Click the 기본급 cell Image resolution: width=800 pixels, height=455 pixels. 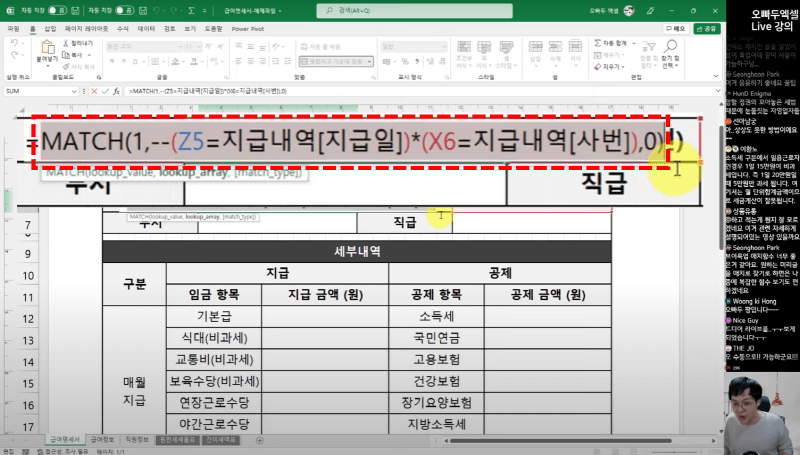click(214, 317)
